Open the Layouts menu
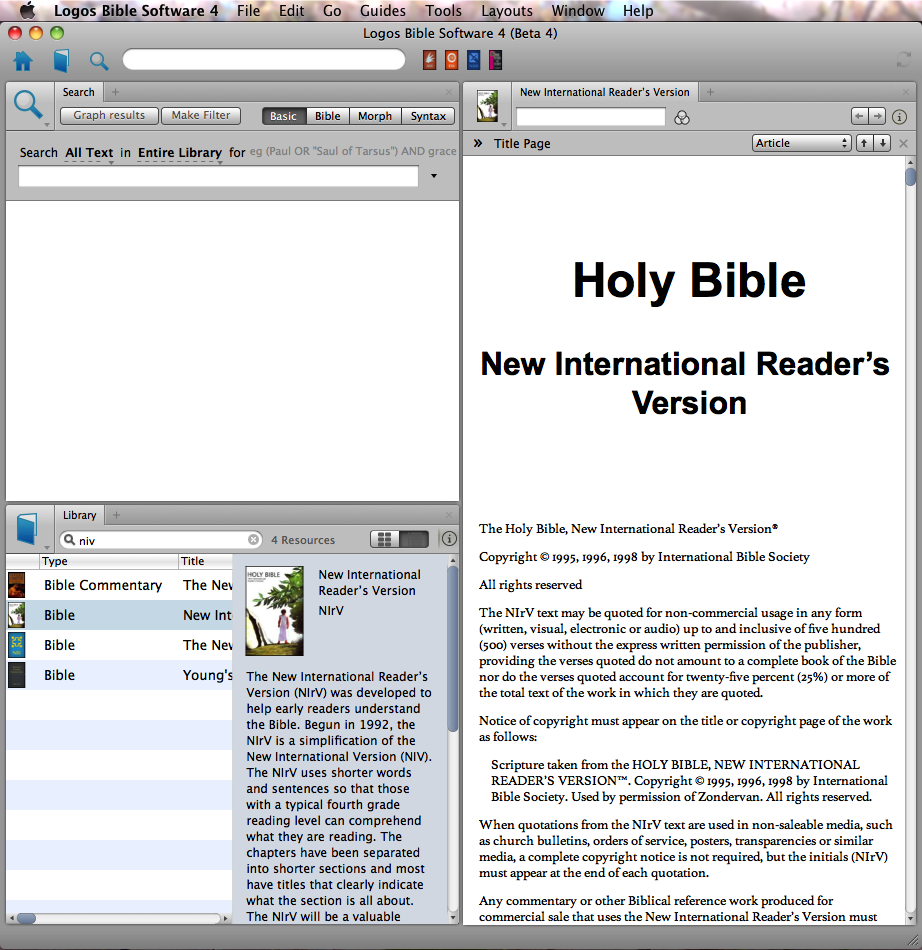The image size is (922, 950). [507, 11]
